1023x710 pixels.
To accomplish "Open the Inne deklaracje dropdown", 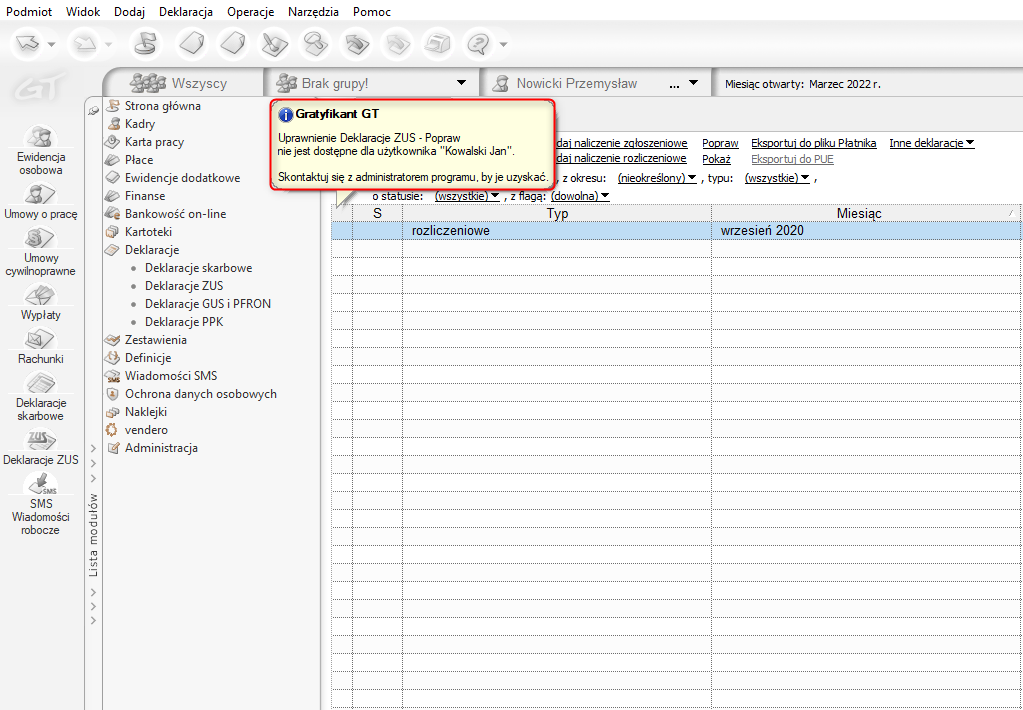I will [x=931, y=143].
